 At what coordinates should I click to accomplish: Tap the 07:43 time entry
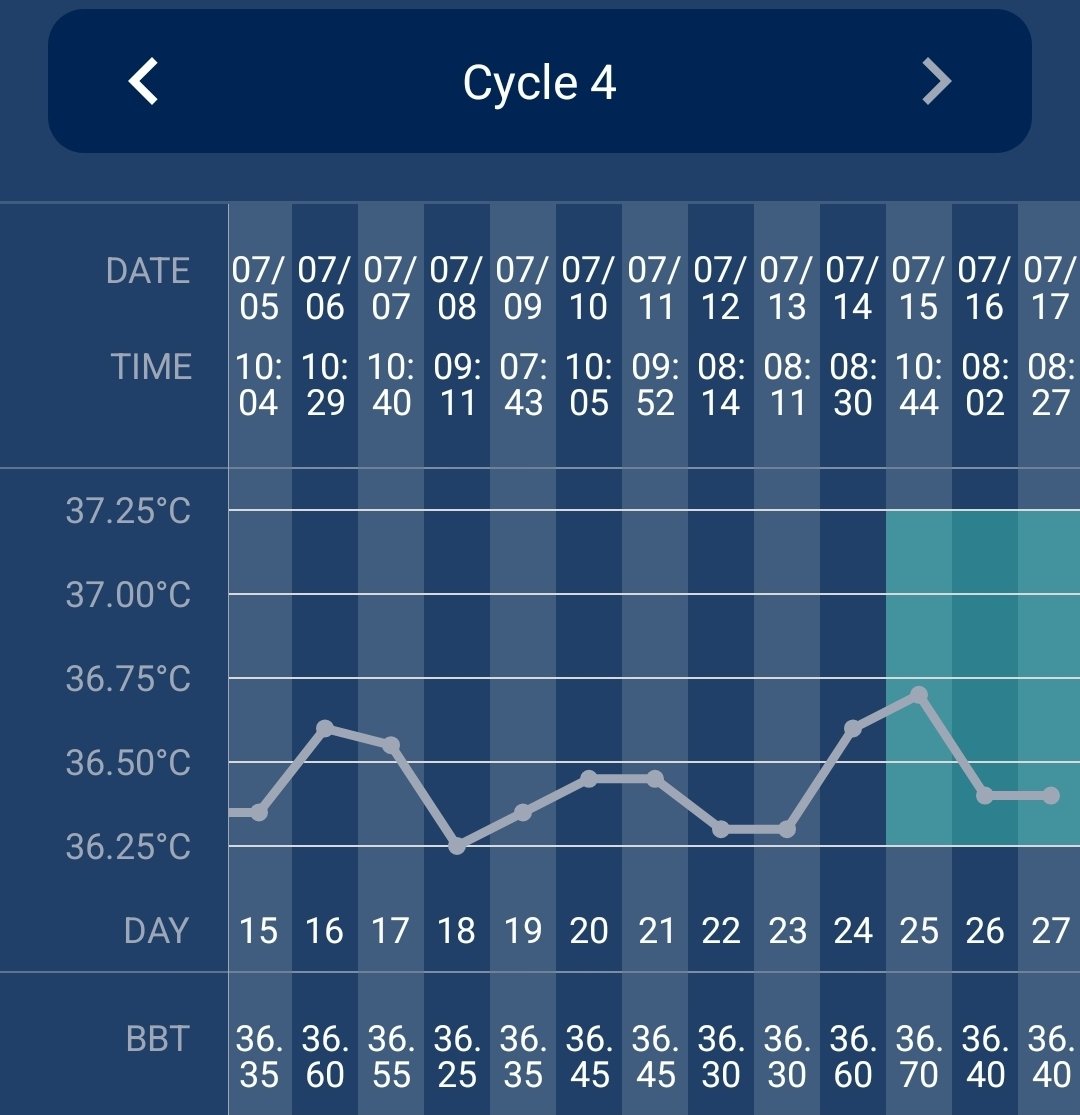pyautogui.click(x=523, y=385)
